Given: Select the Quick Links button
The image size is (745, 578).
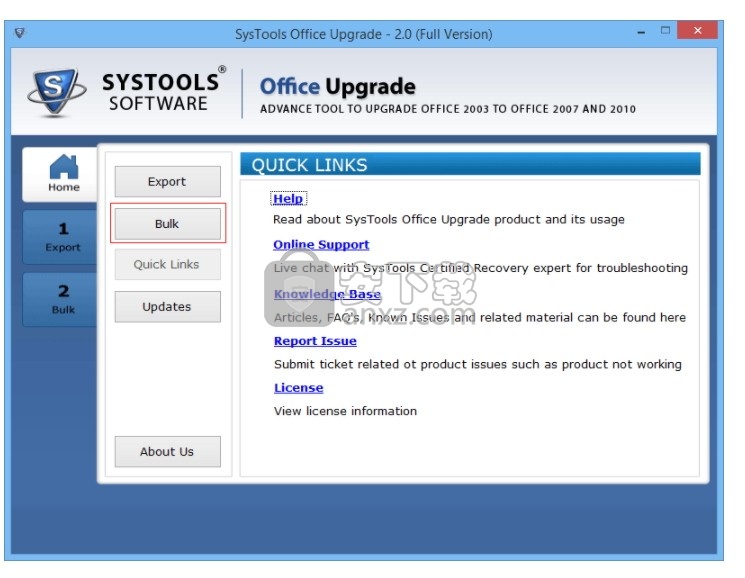Looking at the screenshot, I should click(167, 264).
